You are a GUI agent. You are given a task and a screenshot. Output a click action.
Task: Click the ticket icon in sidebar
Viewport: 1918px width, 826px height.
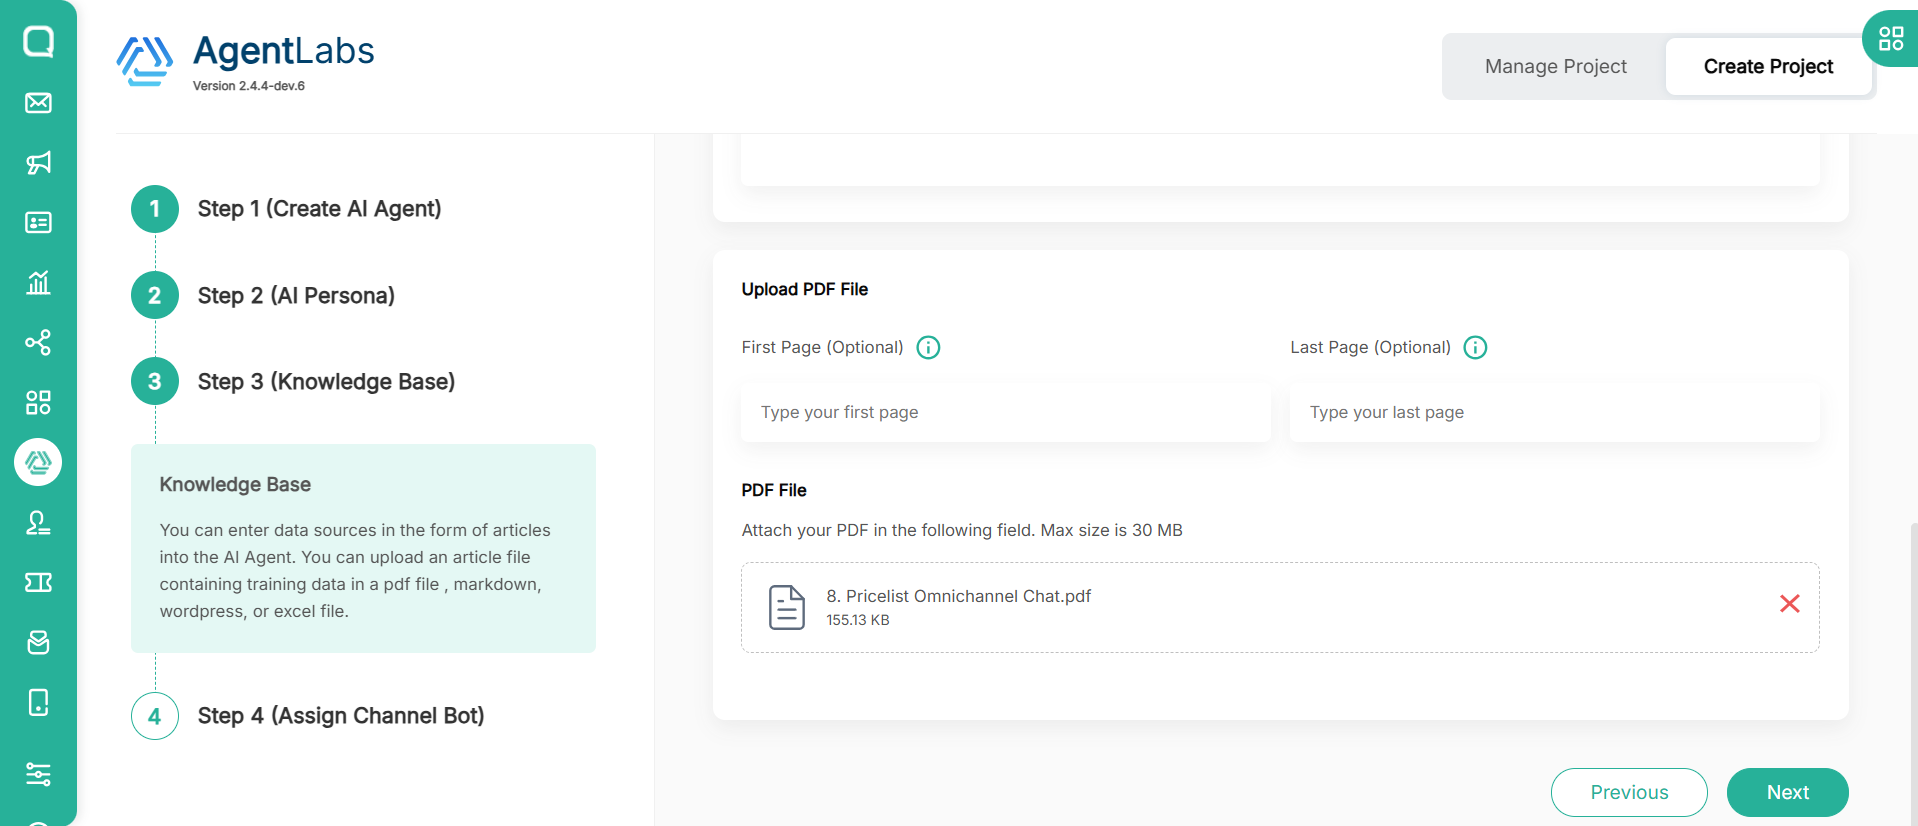[38, 583]
